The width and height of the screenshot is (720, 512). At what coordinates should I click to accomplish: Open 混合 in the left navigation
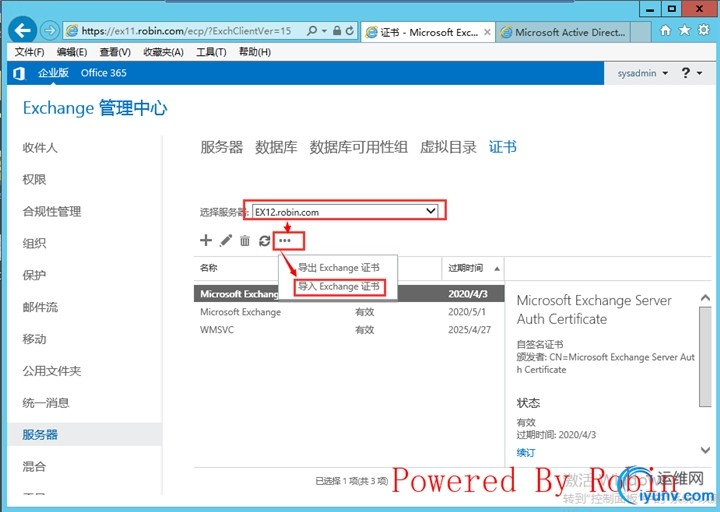coord(34,467)
